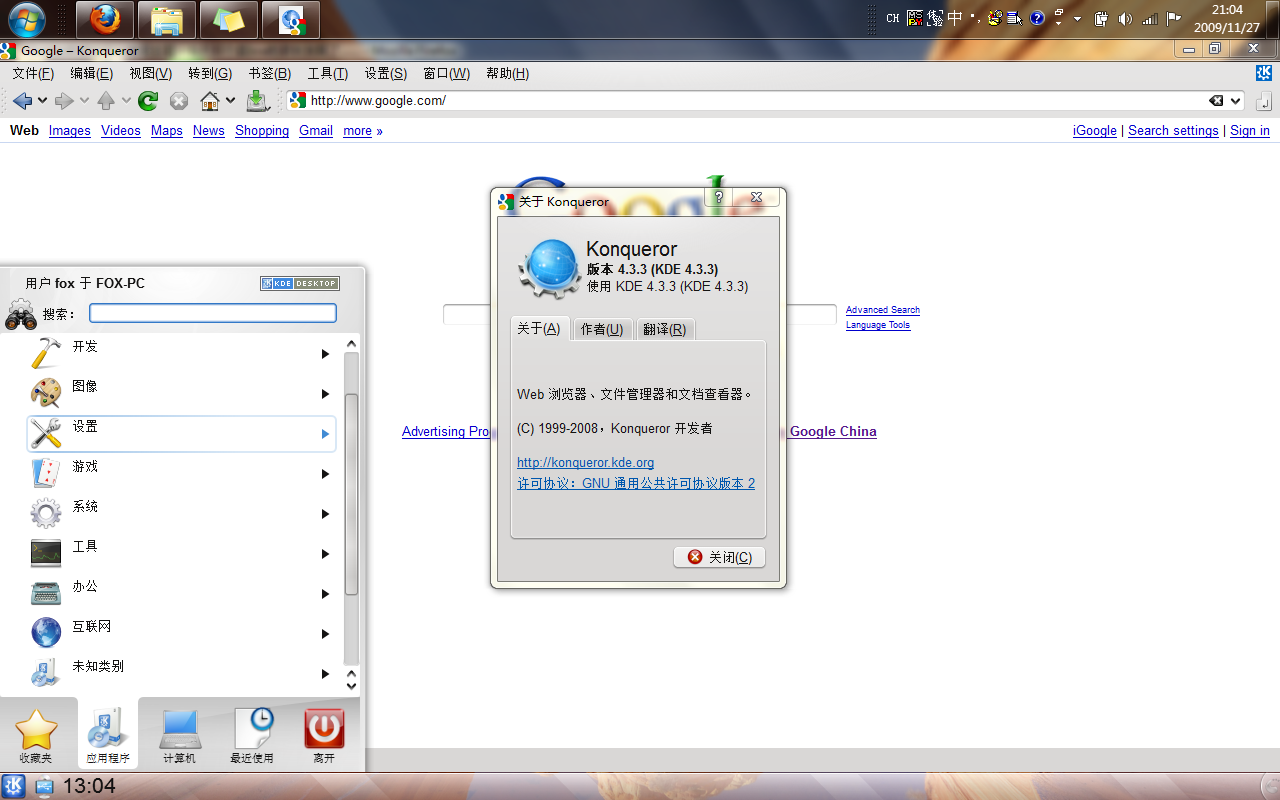Open Firefox from the Windows taskbar
Screen dimensions: 1280x800
pos(105,19)
